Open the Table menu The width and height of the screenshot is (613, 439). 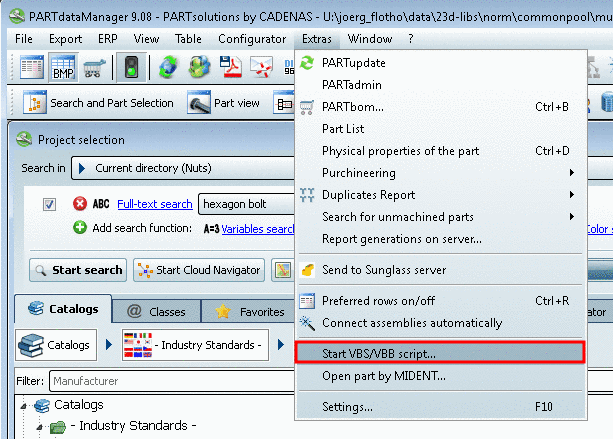[188, 39]
